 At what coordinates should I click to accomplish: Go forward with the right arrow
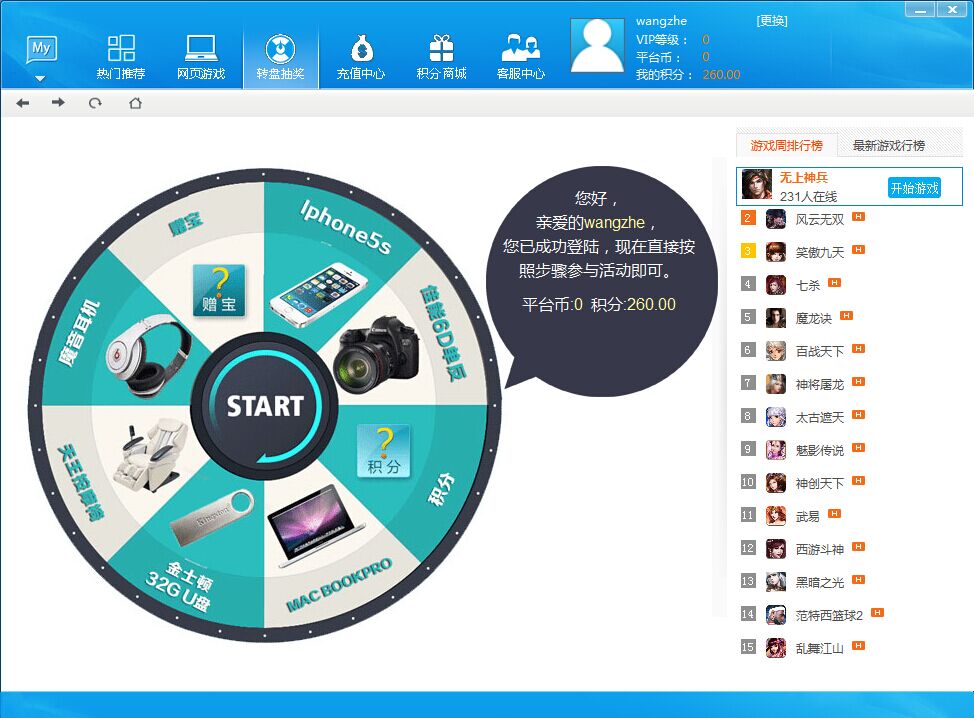(x=58, y=102)
